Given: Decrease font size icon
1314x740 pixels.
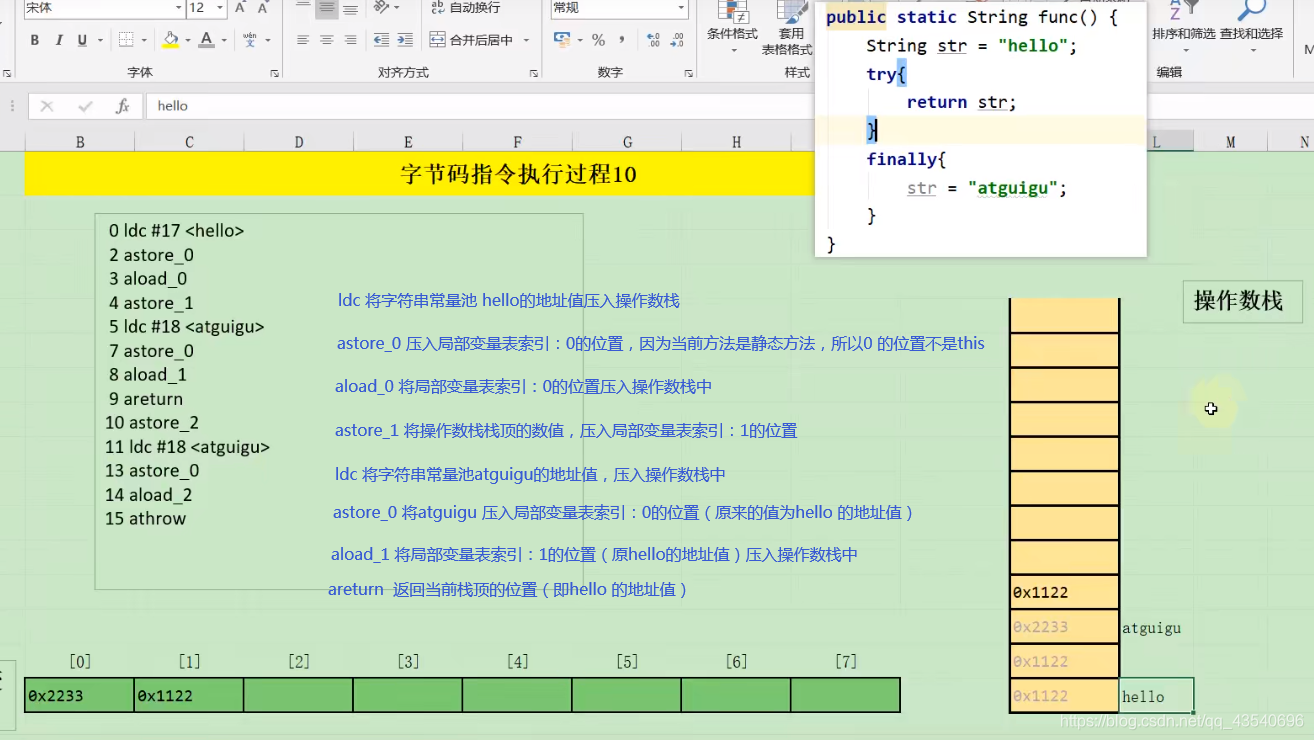Looking at the screenshot, I should pos(263,8).
